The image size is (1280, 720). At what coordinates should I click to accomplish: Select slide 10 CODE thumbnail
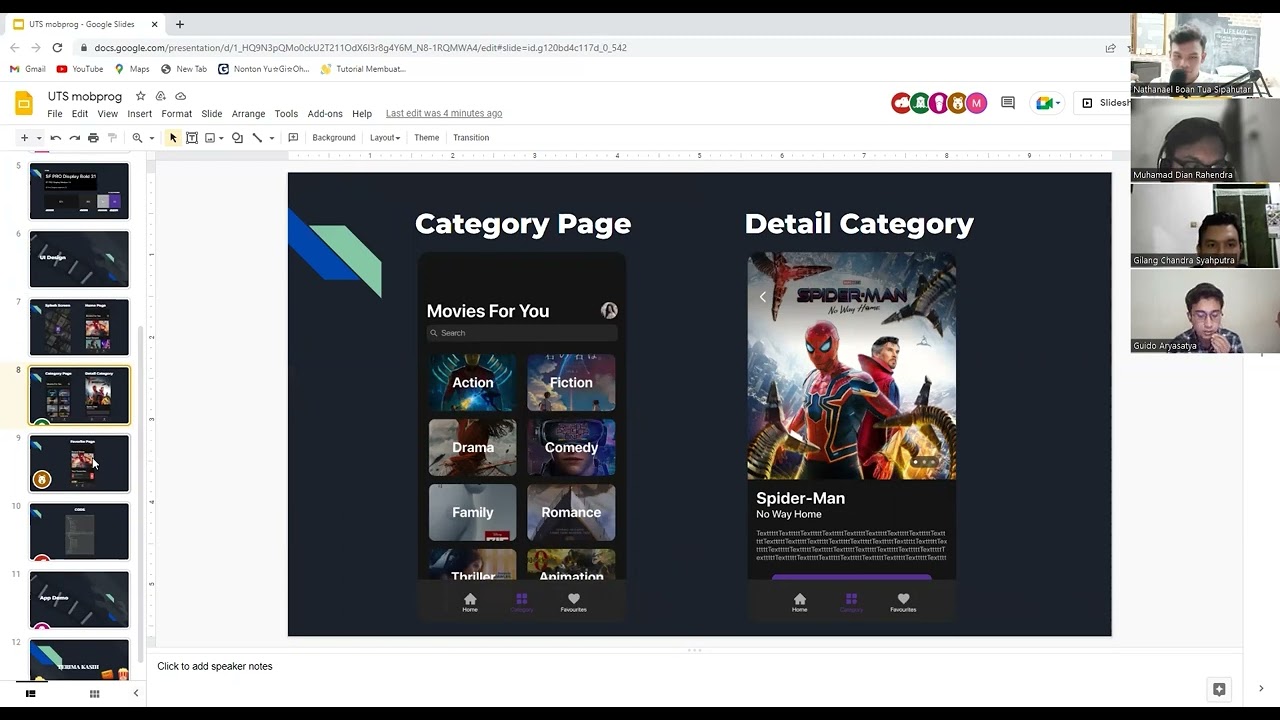(x=79, y=531)
